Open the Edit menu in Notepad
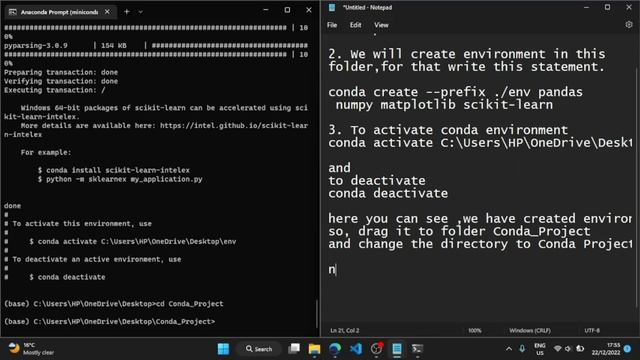640x360 pixels. (x=355, y=25)
